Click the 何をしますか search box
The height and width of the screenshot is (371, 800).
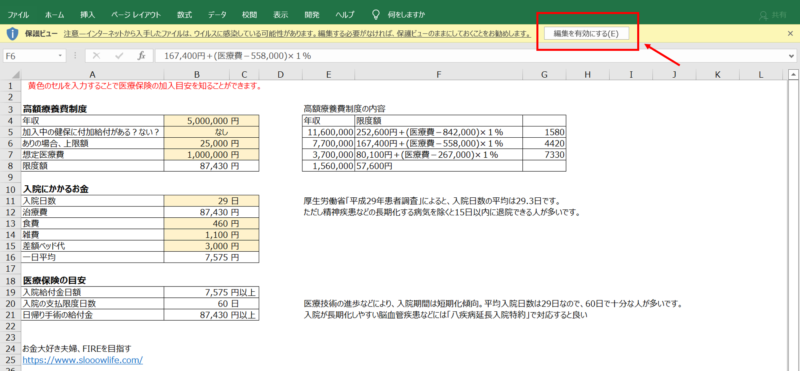tap(406, 15)
